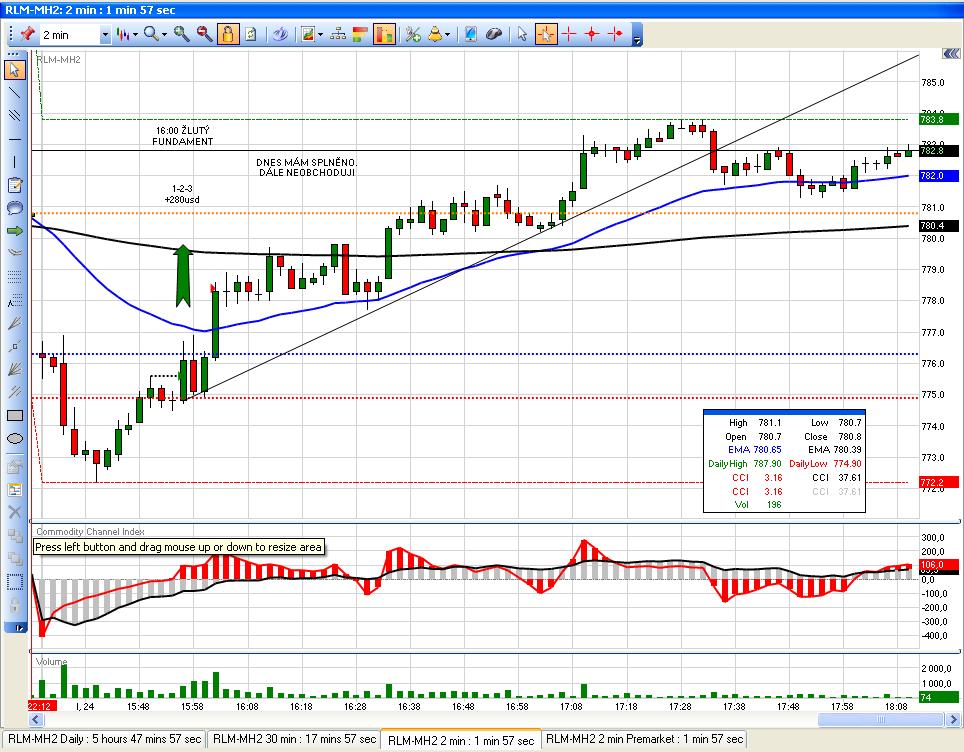Select the notepad annotation tool
The width and height of the screenshot is (964, 752).
(x=14, y=184)
